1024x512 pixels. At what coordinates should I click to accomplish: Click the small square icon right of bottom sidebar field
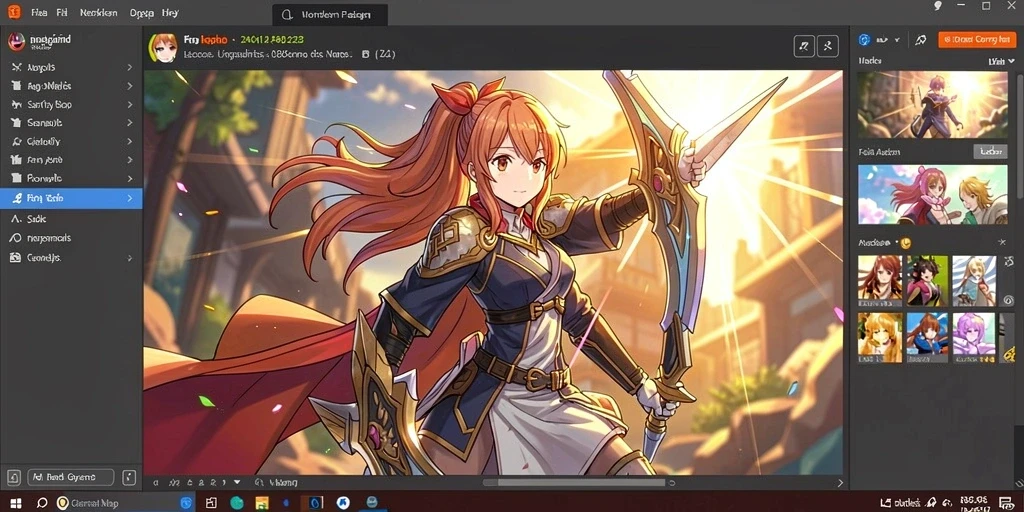click(129, 477)
